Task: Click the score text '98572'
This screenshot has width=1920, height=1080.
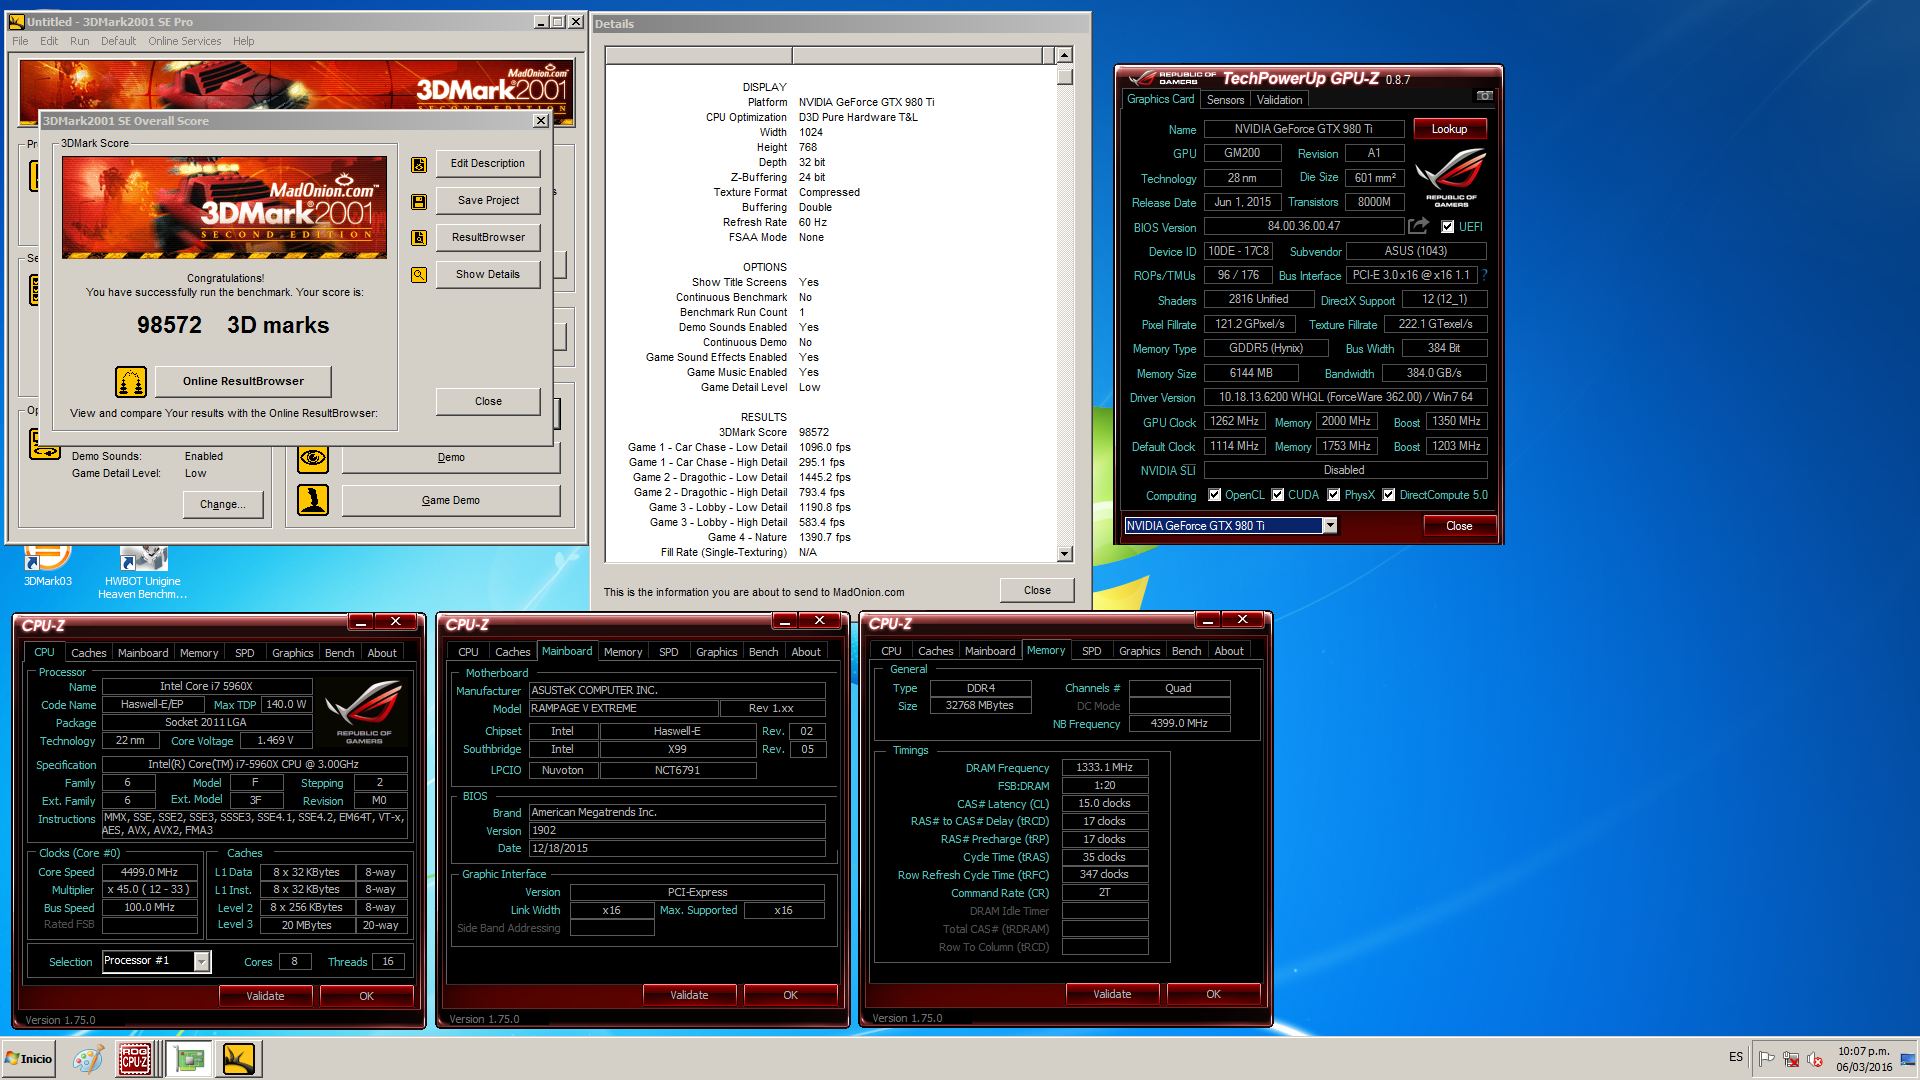Action: 169,326
